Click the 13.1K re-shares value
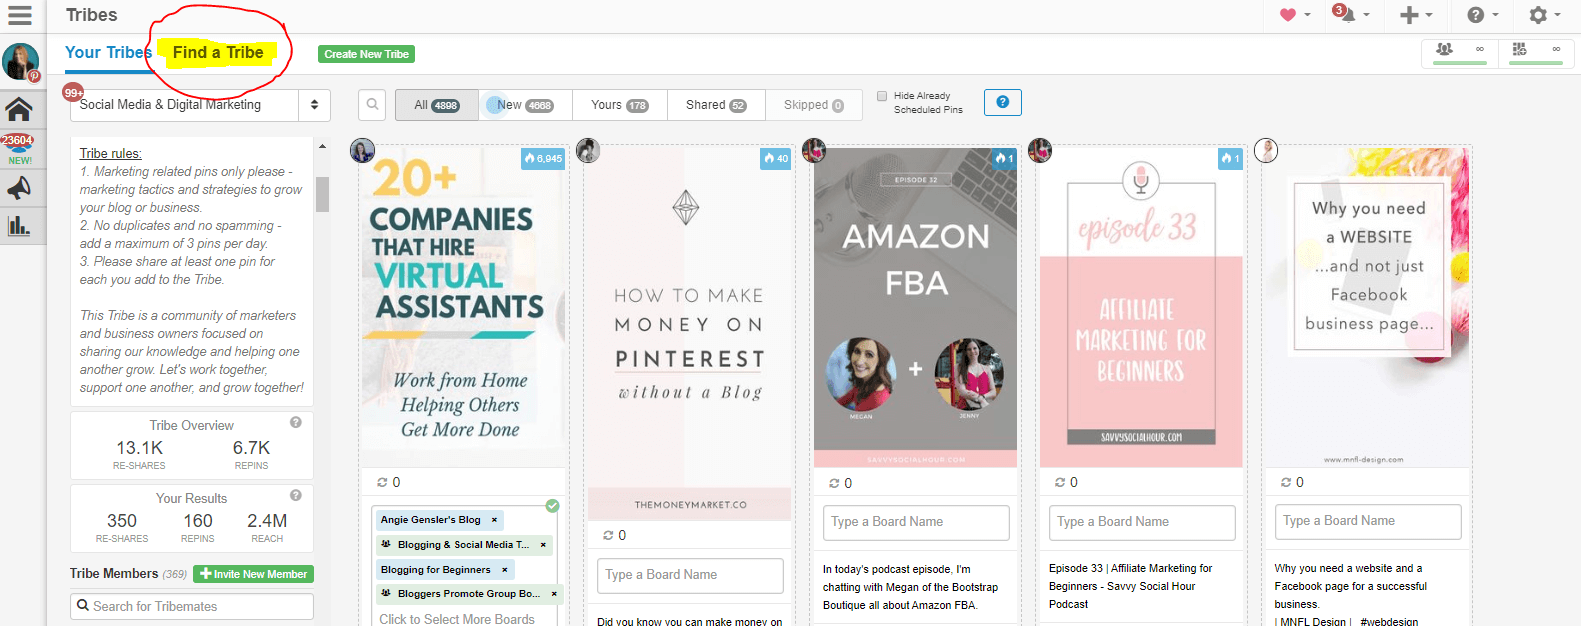1581x626 pixels. 139,448
